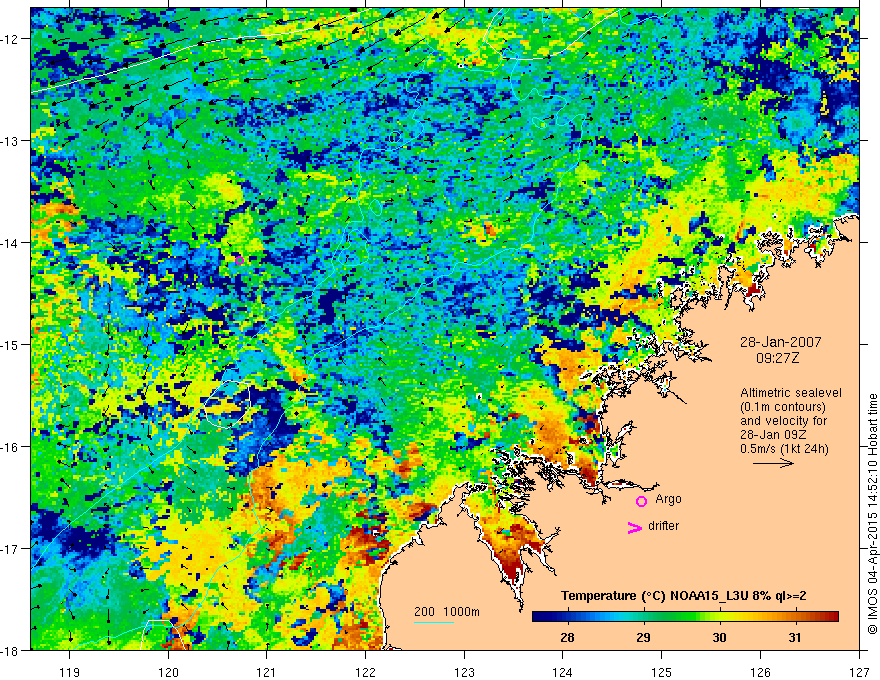Click the latitude axis label "-12"

point(11,39)
